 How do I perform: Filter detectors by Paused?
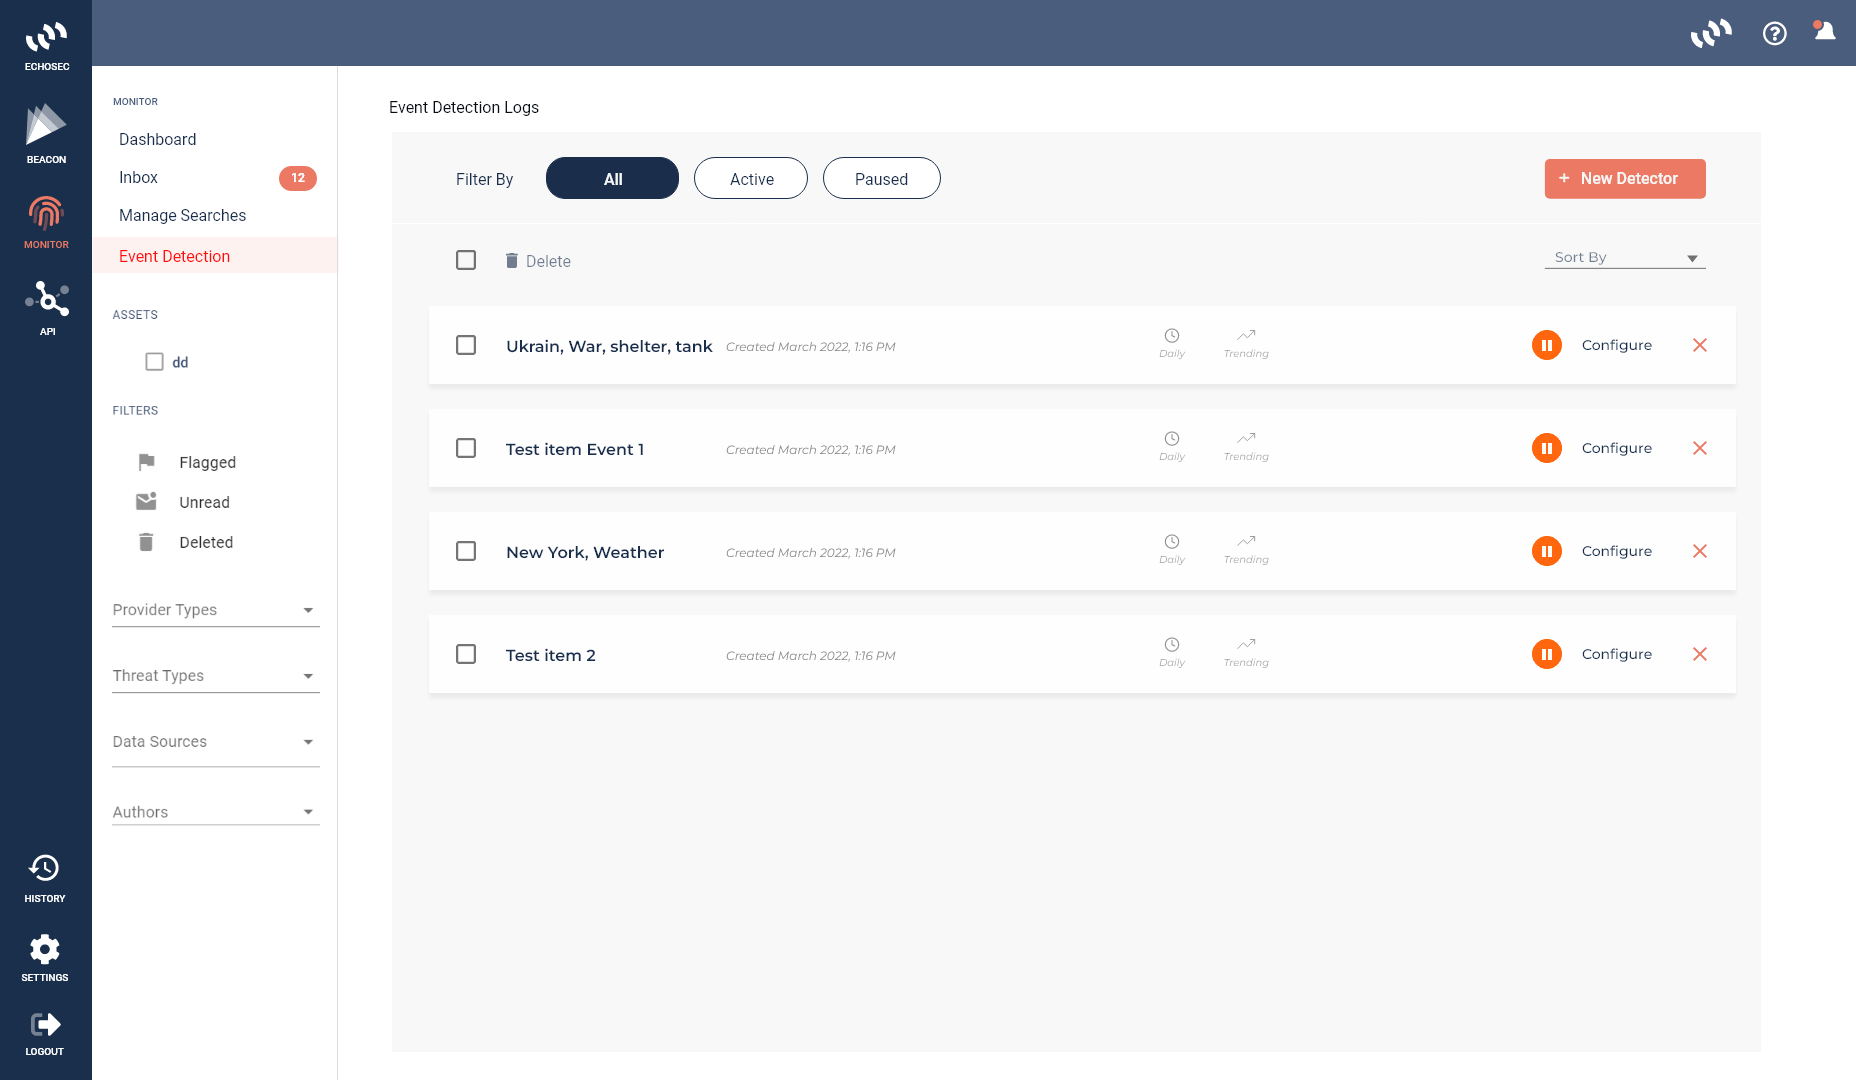click(881, 179)
